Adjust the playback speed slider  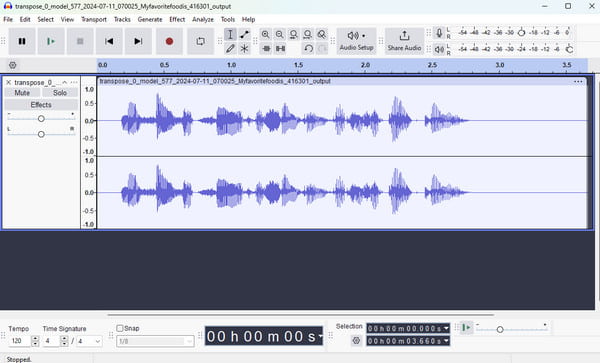click(x=500, y=329)
